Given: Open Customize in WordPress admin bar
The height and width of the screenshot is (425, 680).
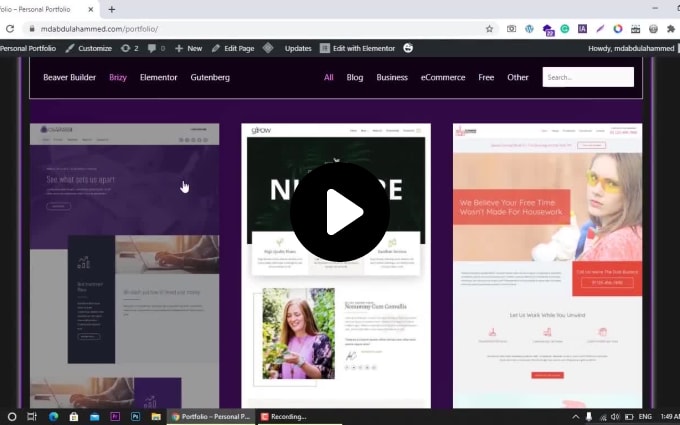Looking at the screenshot, I should coord(89,48).
